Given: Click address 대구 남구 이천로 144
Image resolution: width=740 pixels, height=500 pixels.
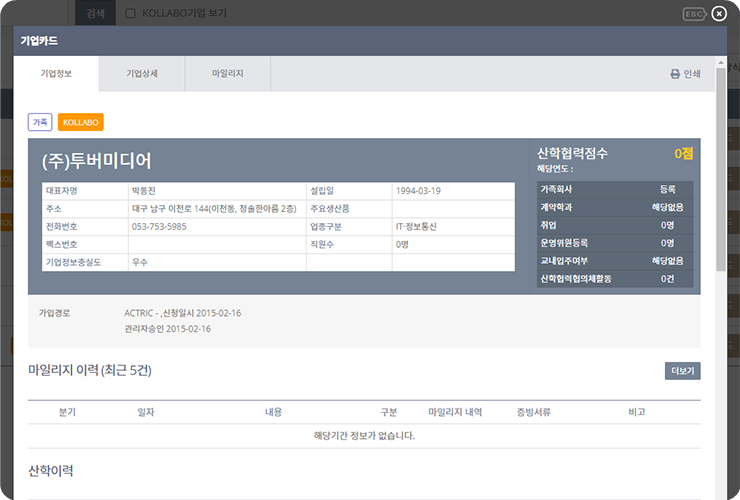Looking at the screenshot, I should coord(214,209).
